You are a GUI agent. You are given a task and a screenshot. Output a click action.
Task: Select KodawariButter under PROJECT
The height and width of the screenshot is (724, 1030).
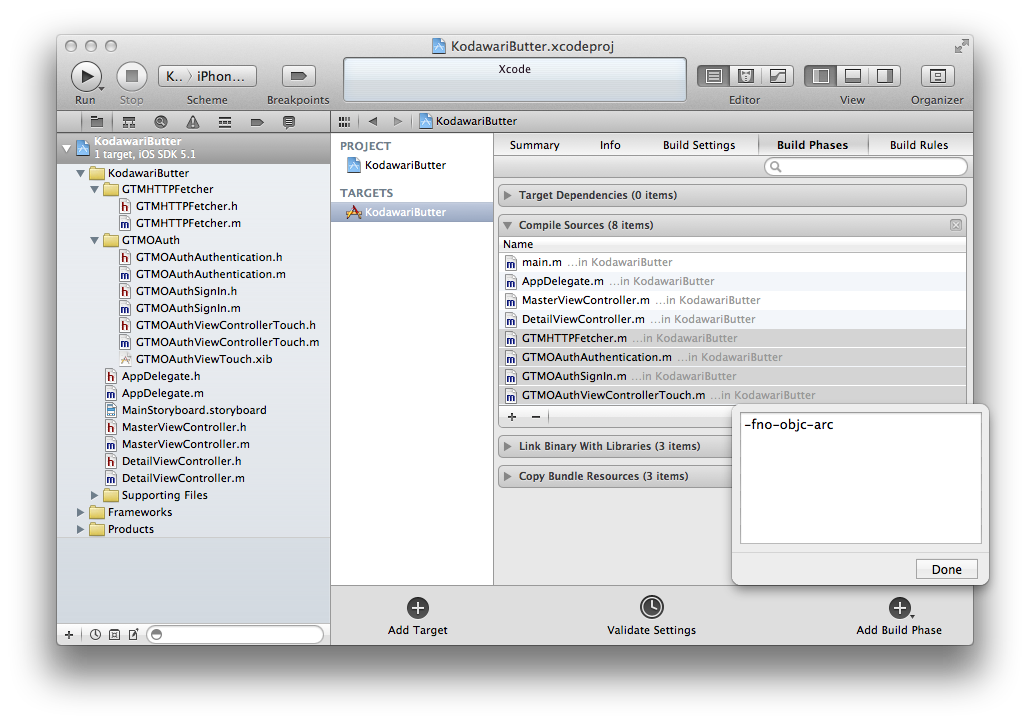pyautogui.click(x=405, y=166)
